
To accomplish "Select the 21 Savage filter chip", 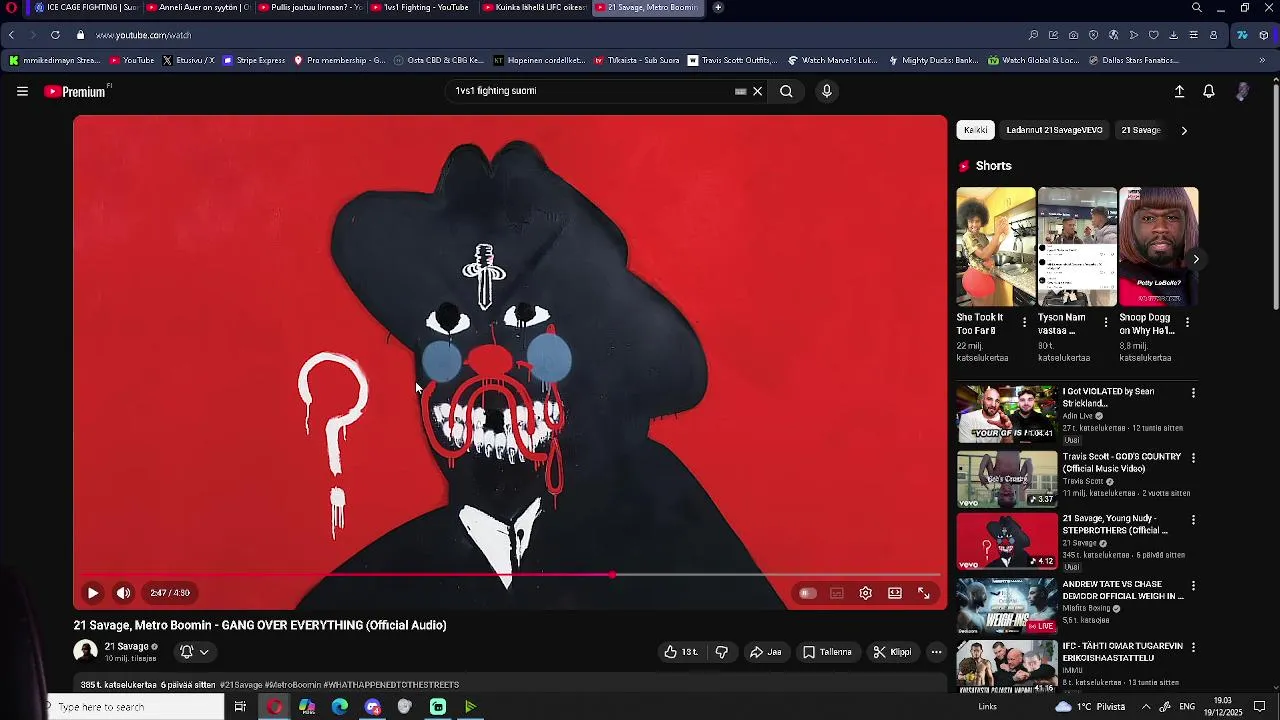I will [1141, 130].
